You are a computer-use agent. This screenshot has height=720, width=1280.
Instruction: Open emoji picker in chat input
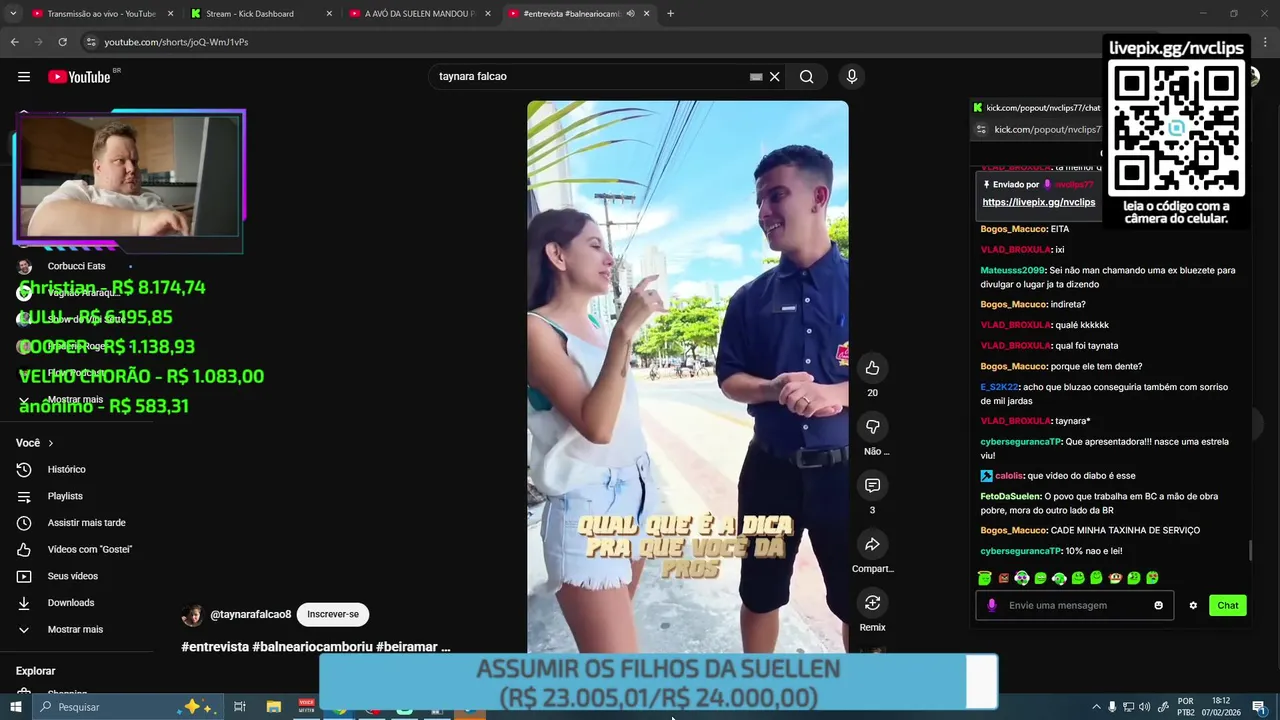coord(1158,605)
